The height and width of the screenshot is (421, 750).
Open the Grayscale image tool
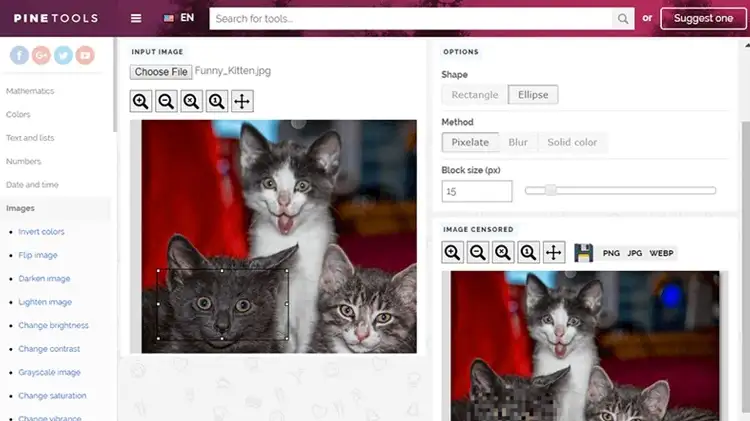[x=49, y=372]
